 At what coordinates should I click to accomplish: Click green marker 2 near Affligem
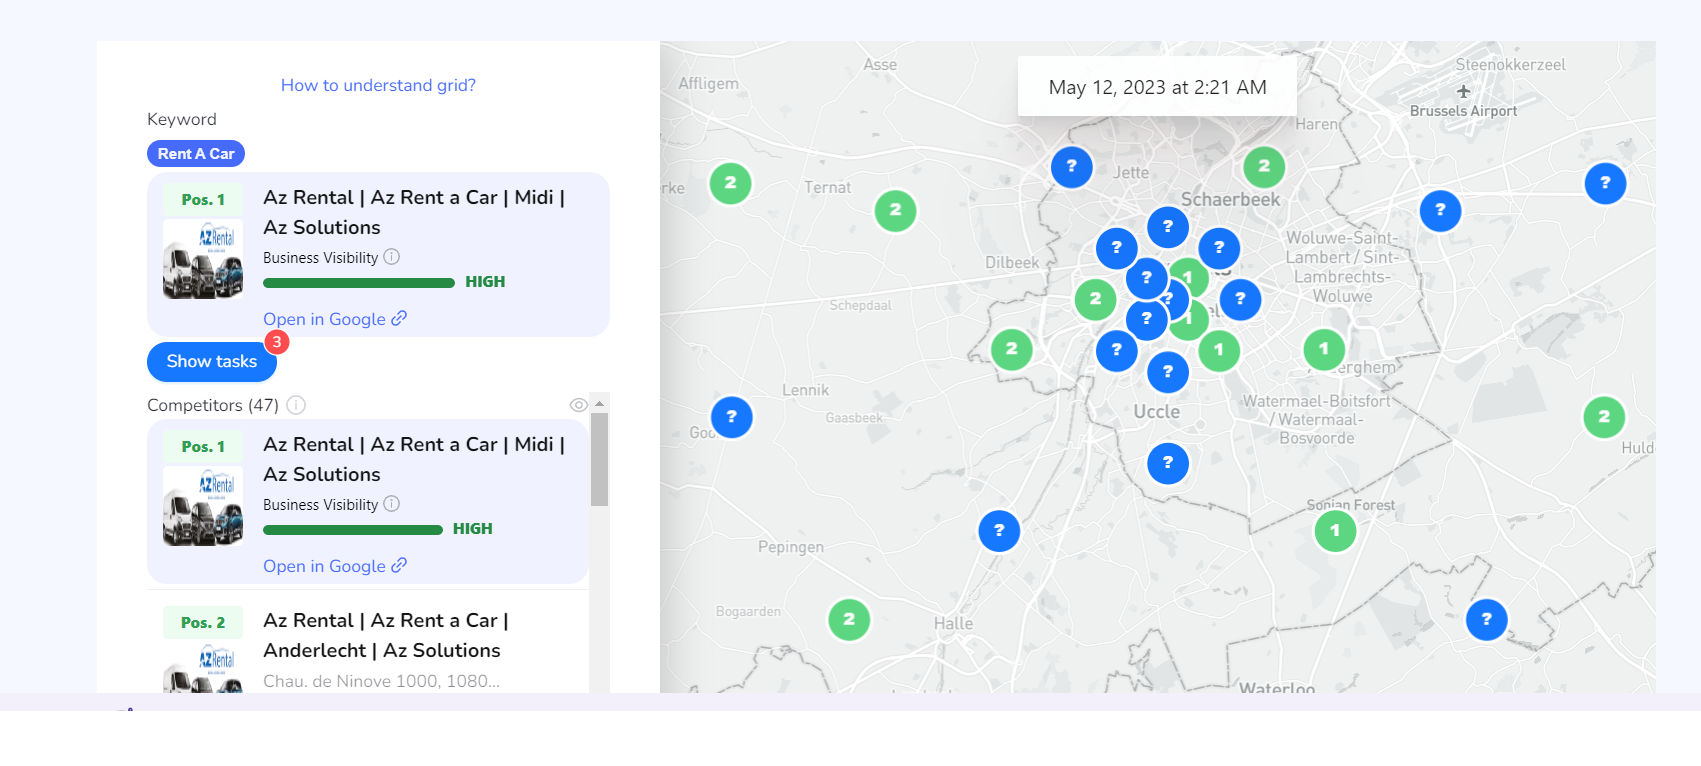pos(731,183)
